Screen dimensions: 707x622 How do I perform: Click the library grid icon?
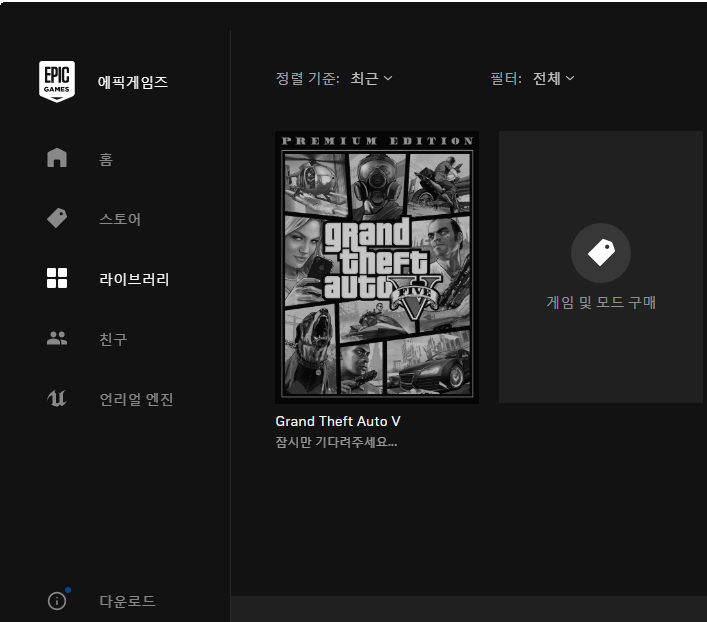pos(57,278)
